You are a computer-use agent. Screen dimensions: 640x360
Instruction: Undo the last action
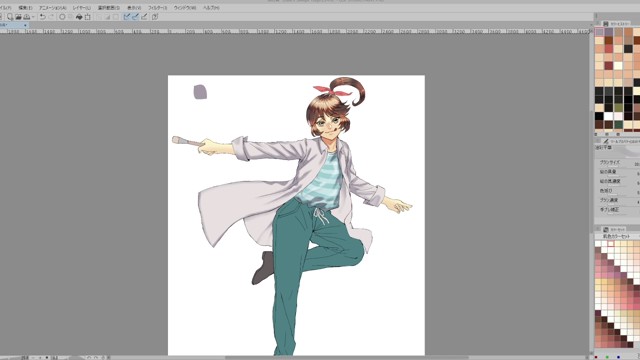pos(42,17)
